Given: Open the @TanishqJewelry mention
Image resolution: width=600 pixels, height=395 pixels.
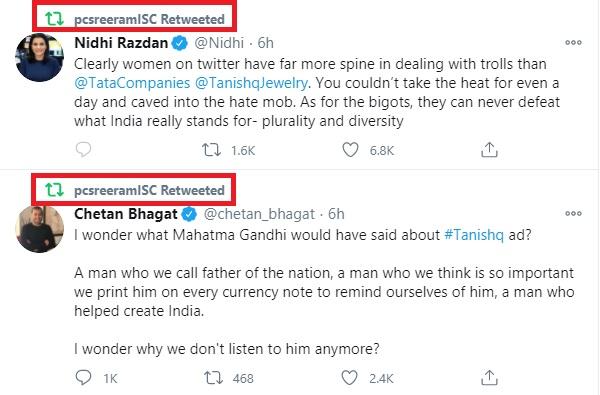Looking at the screenshot, I should click(251, 83).
